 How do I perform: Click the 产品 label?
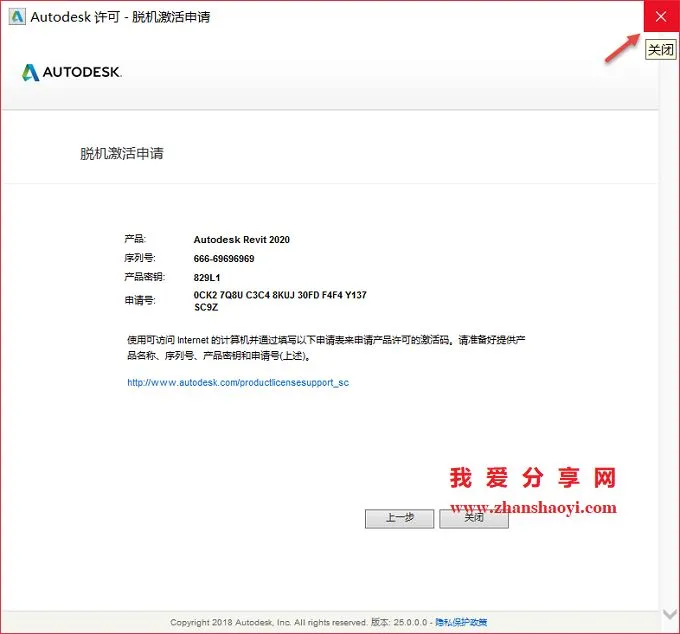(x=135, y=239)
